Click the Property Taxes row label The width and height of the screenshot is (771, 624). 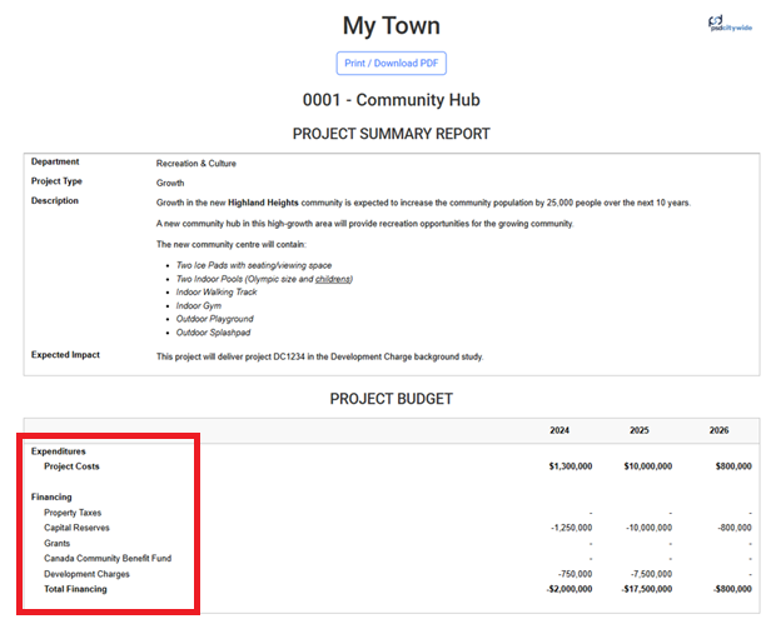pyautogui.click(x=73, y=513)
